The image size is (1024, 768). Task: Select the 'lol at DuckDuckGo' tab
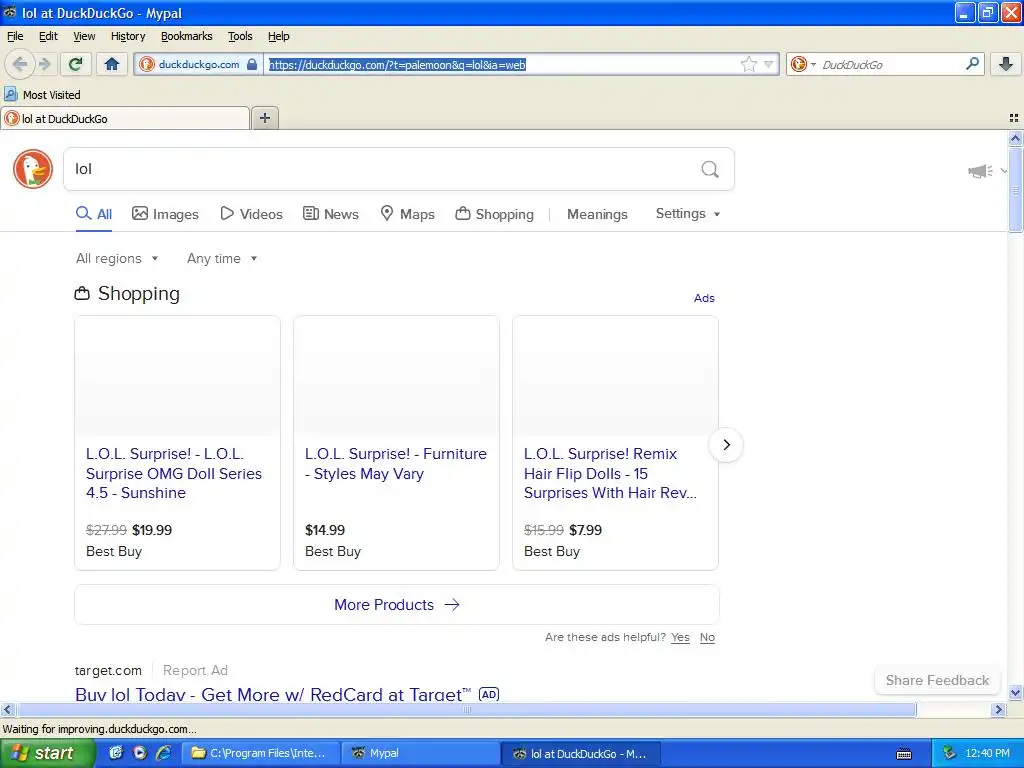(125, 118)
